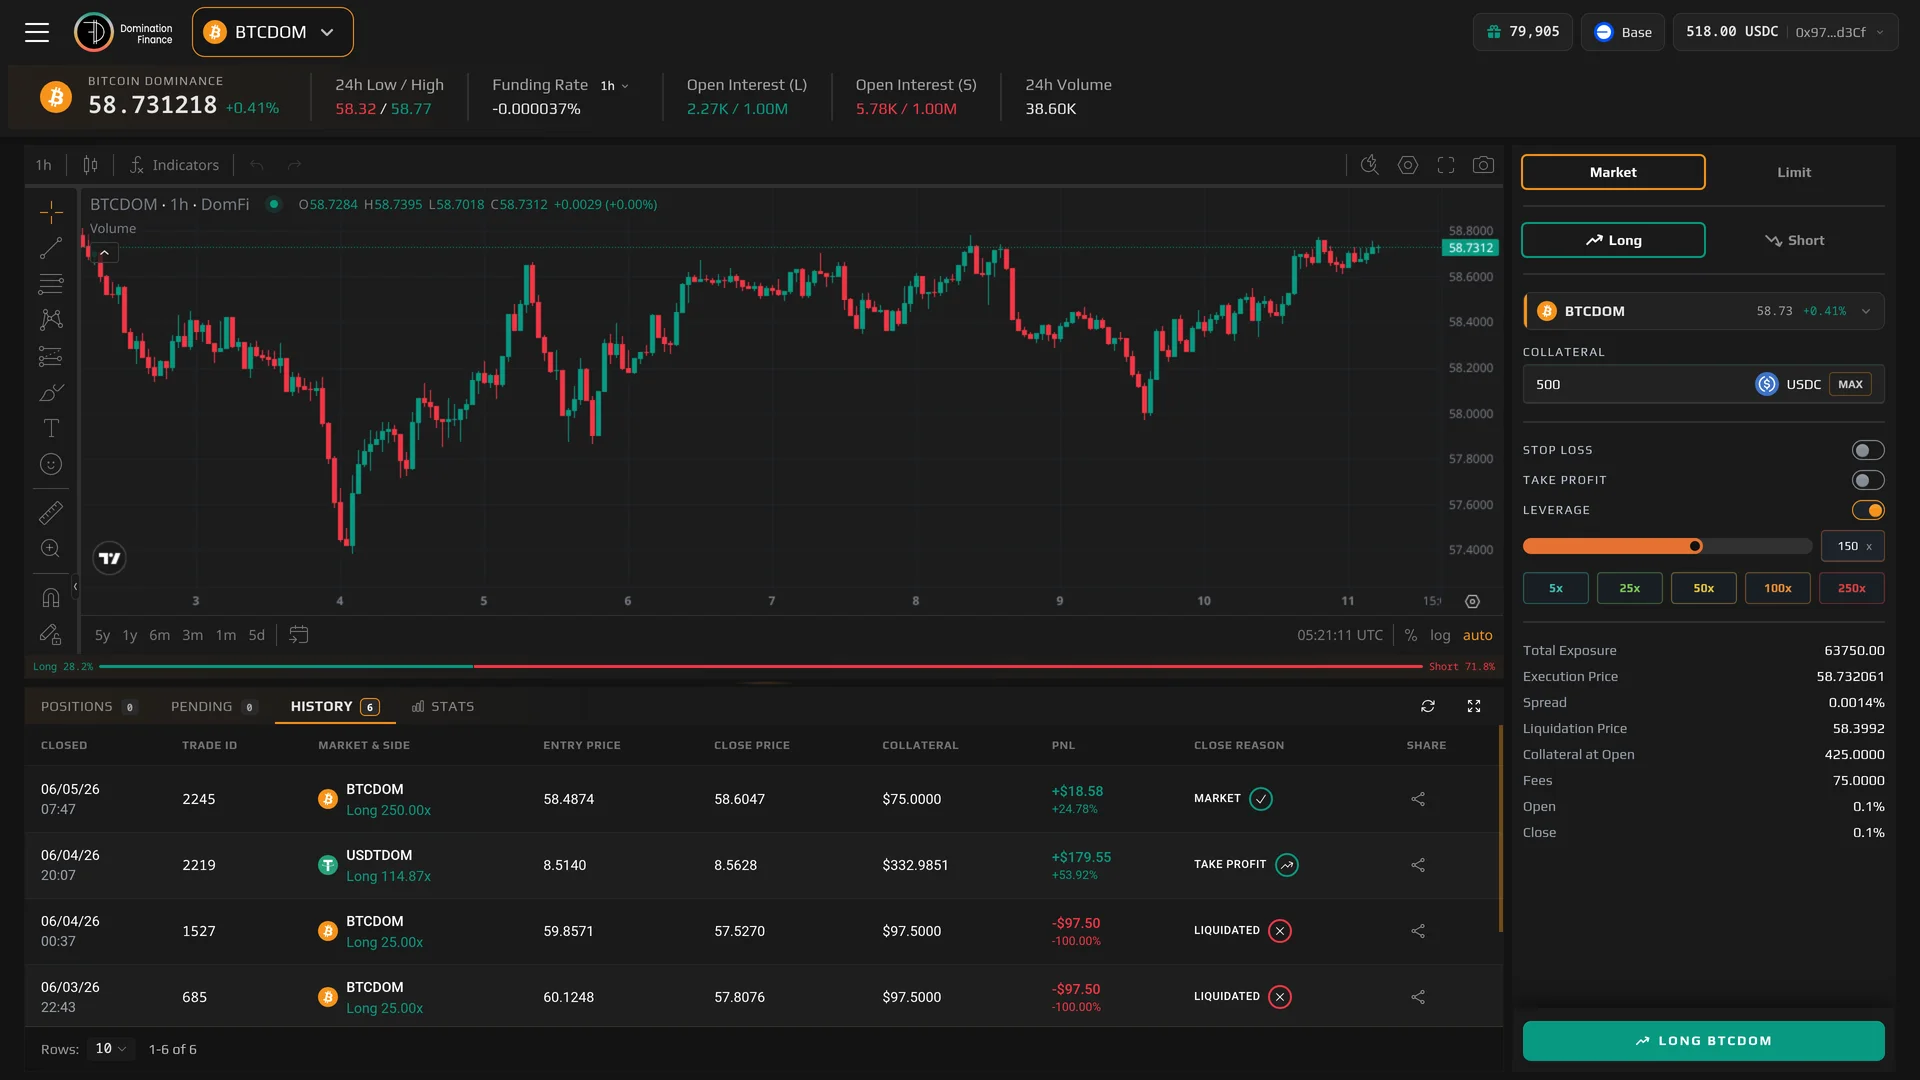This screenshot has height=1080, width=1920.
Task: Open the 05:21:11 UTC timezone menu
Action: pos(1340,635)
